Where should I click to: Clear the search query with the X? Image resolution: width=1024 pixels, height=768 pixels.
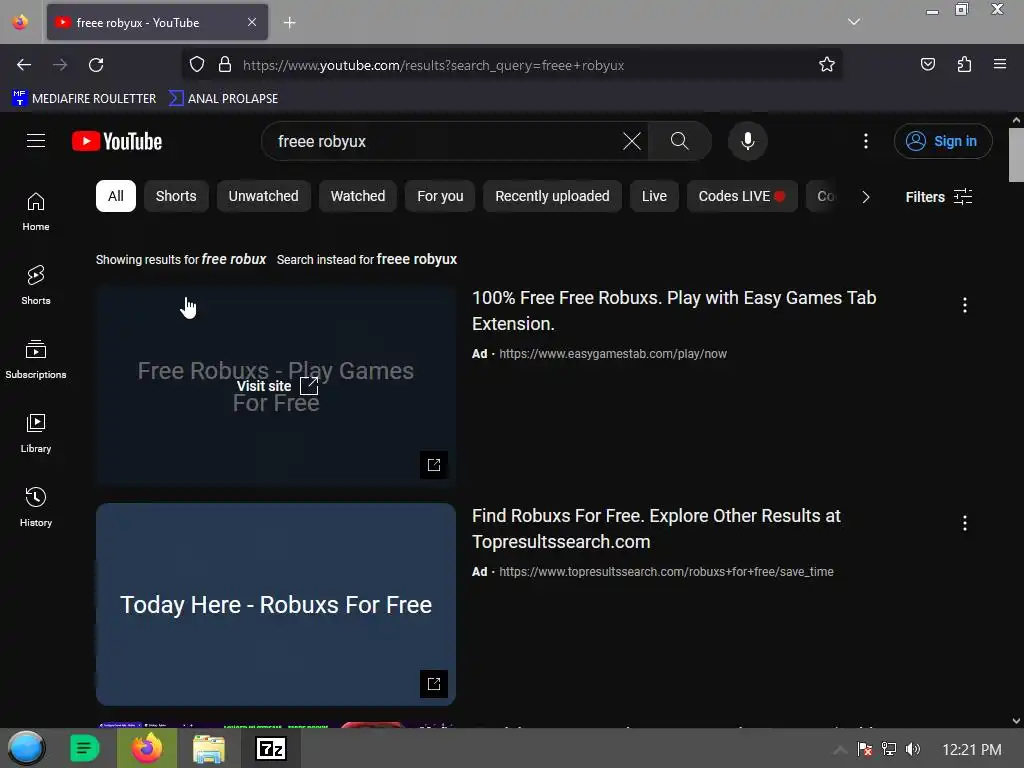[x=632, y=141]
